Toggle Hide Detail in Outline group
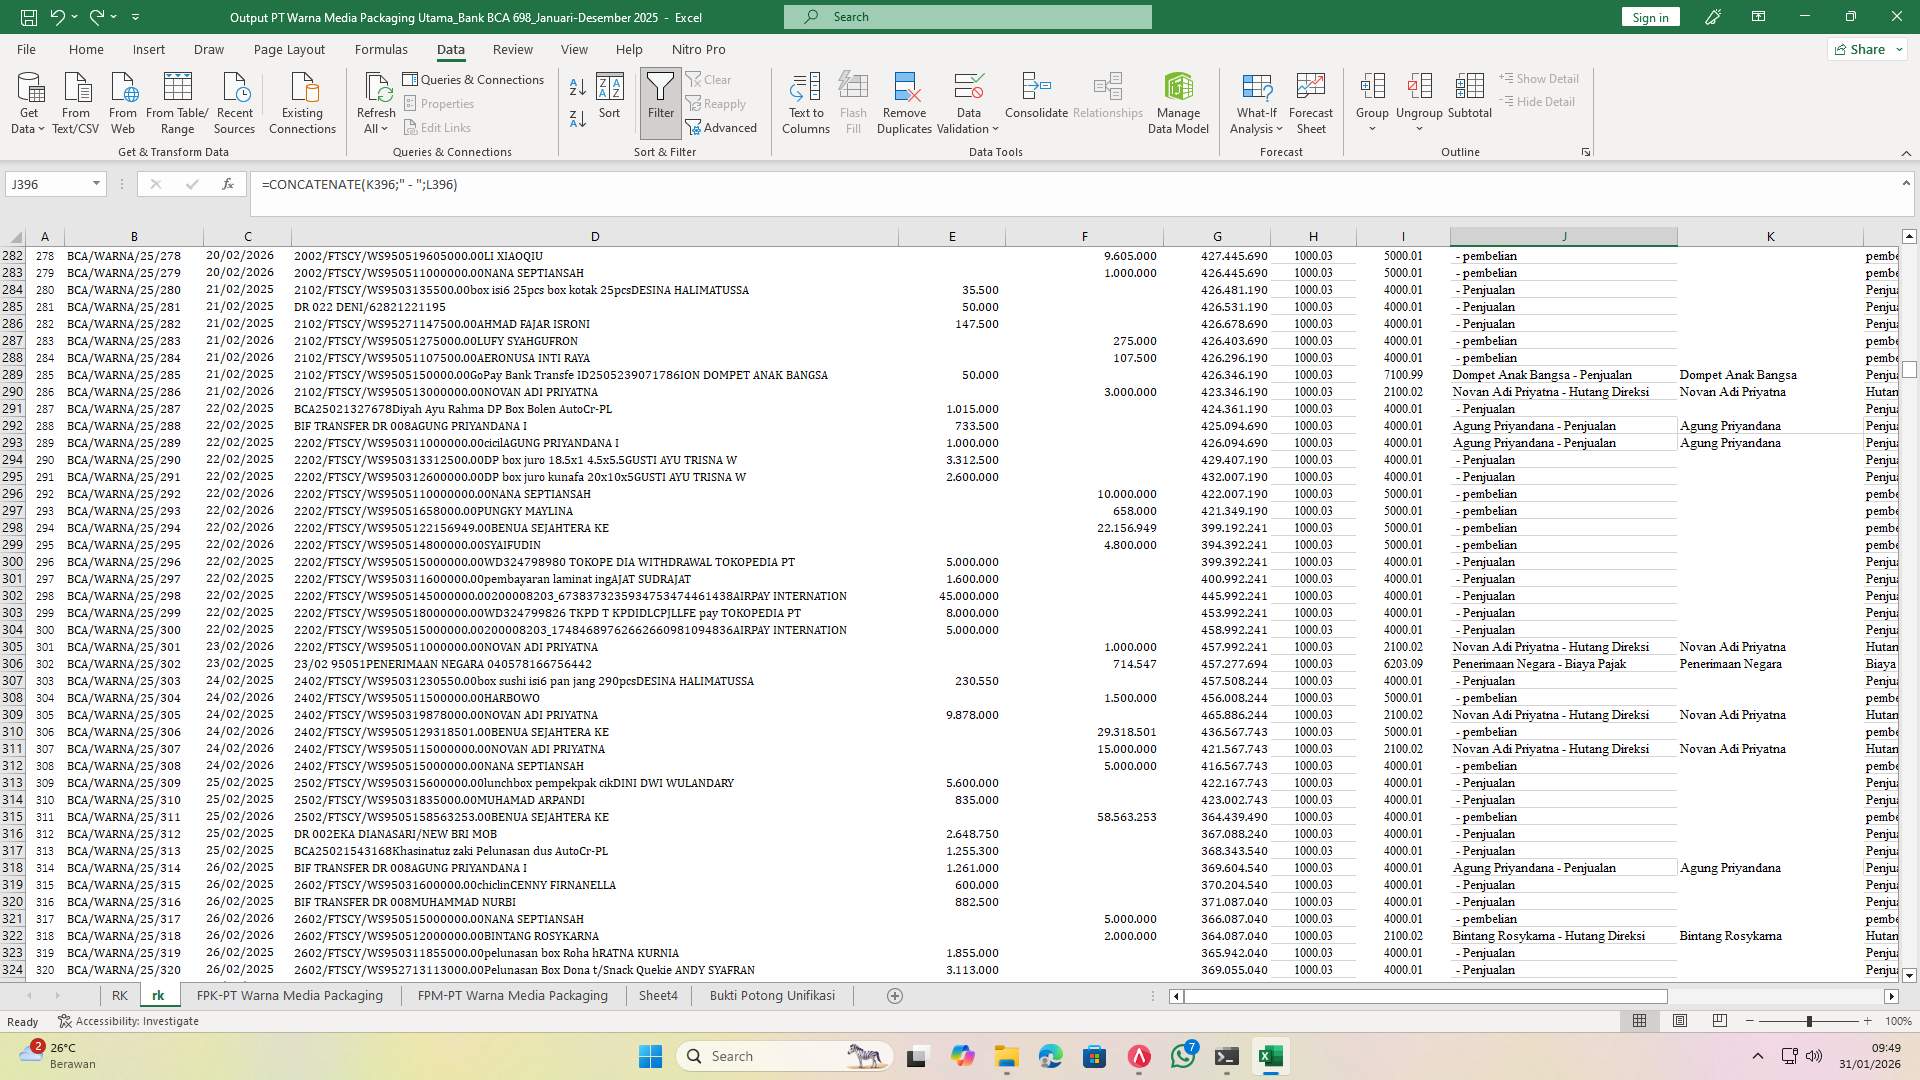This screenshot has width=1920, height=1080. click(1537, 101)
